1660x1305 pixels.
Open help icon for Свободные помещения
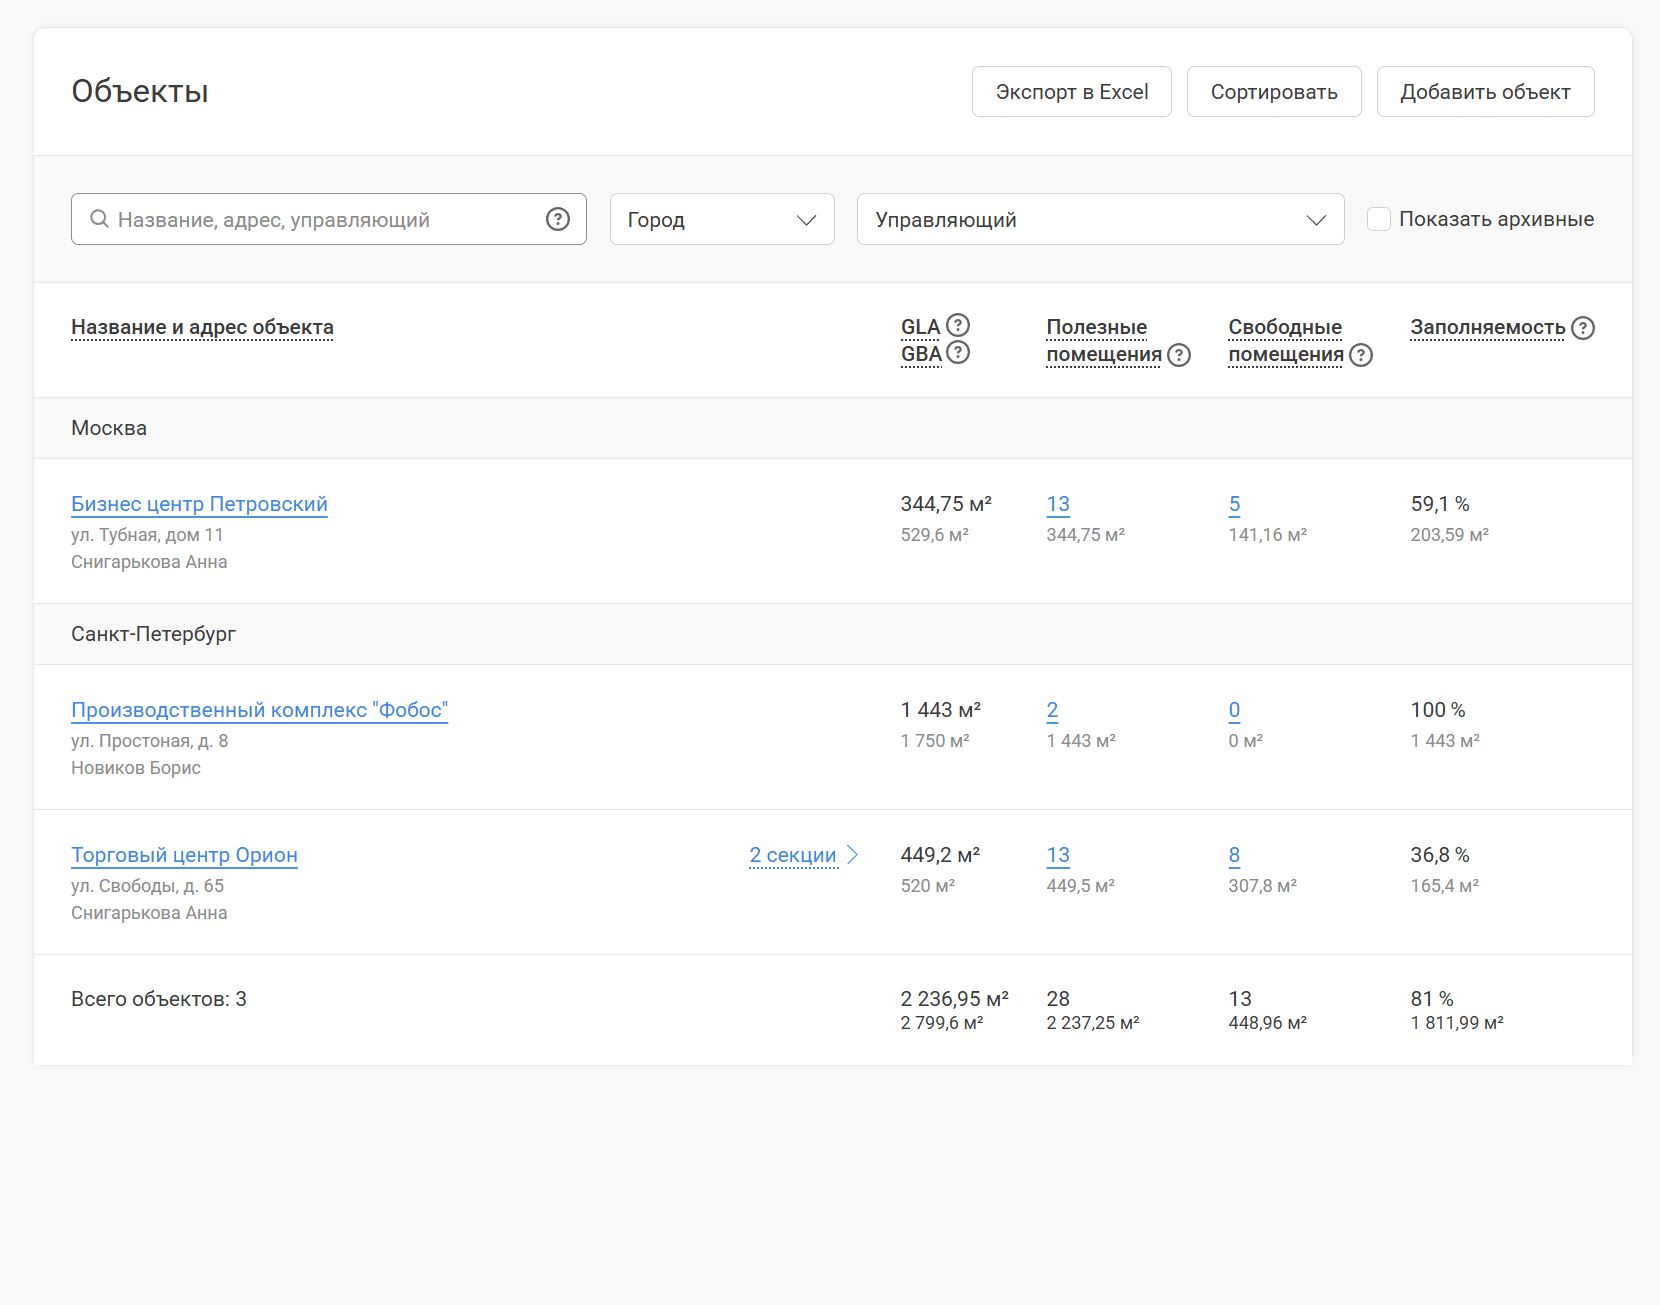(1361, 355)
